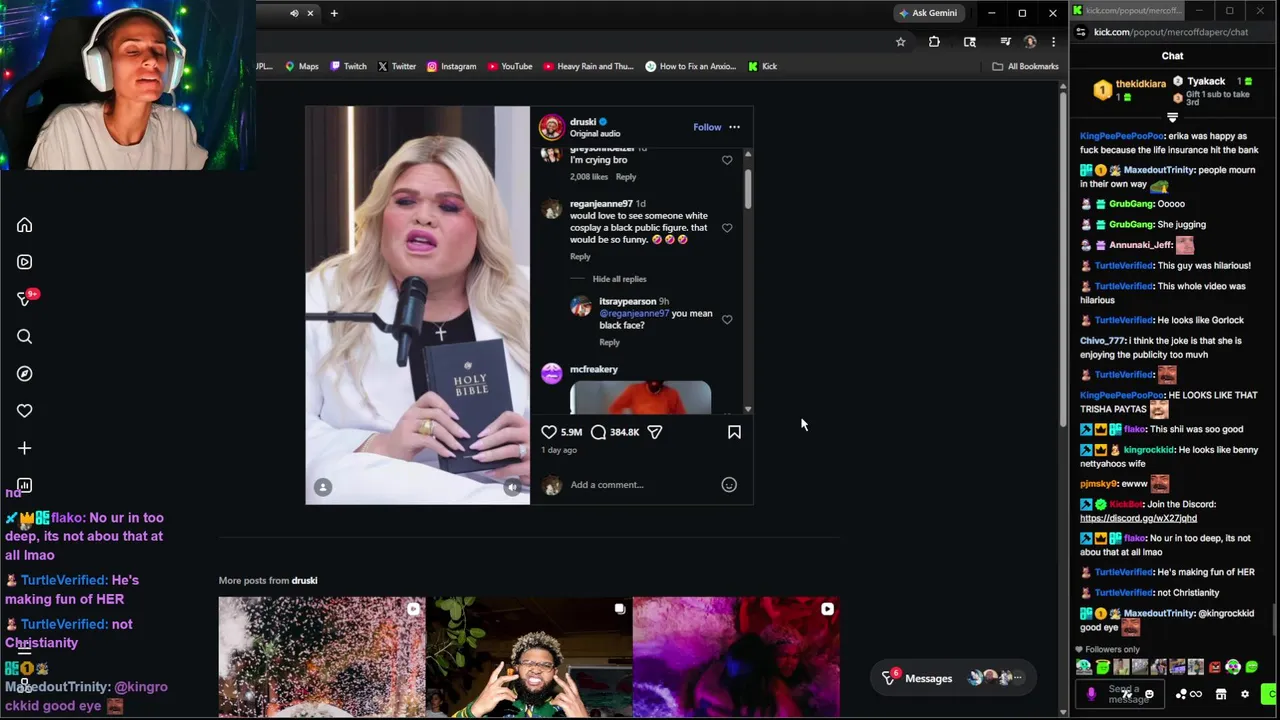Create new post with plus icon
Image resolution: width=1280 pixels, height=720 pixels.
pos(24,448)
